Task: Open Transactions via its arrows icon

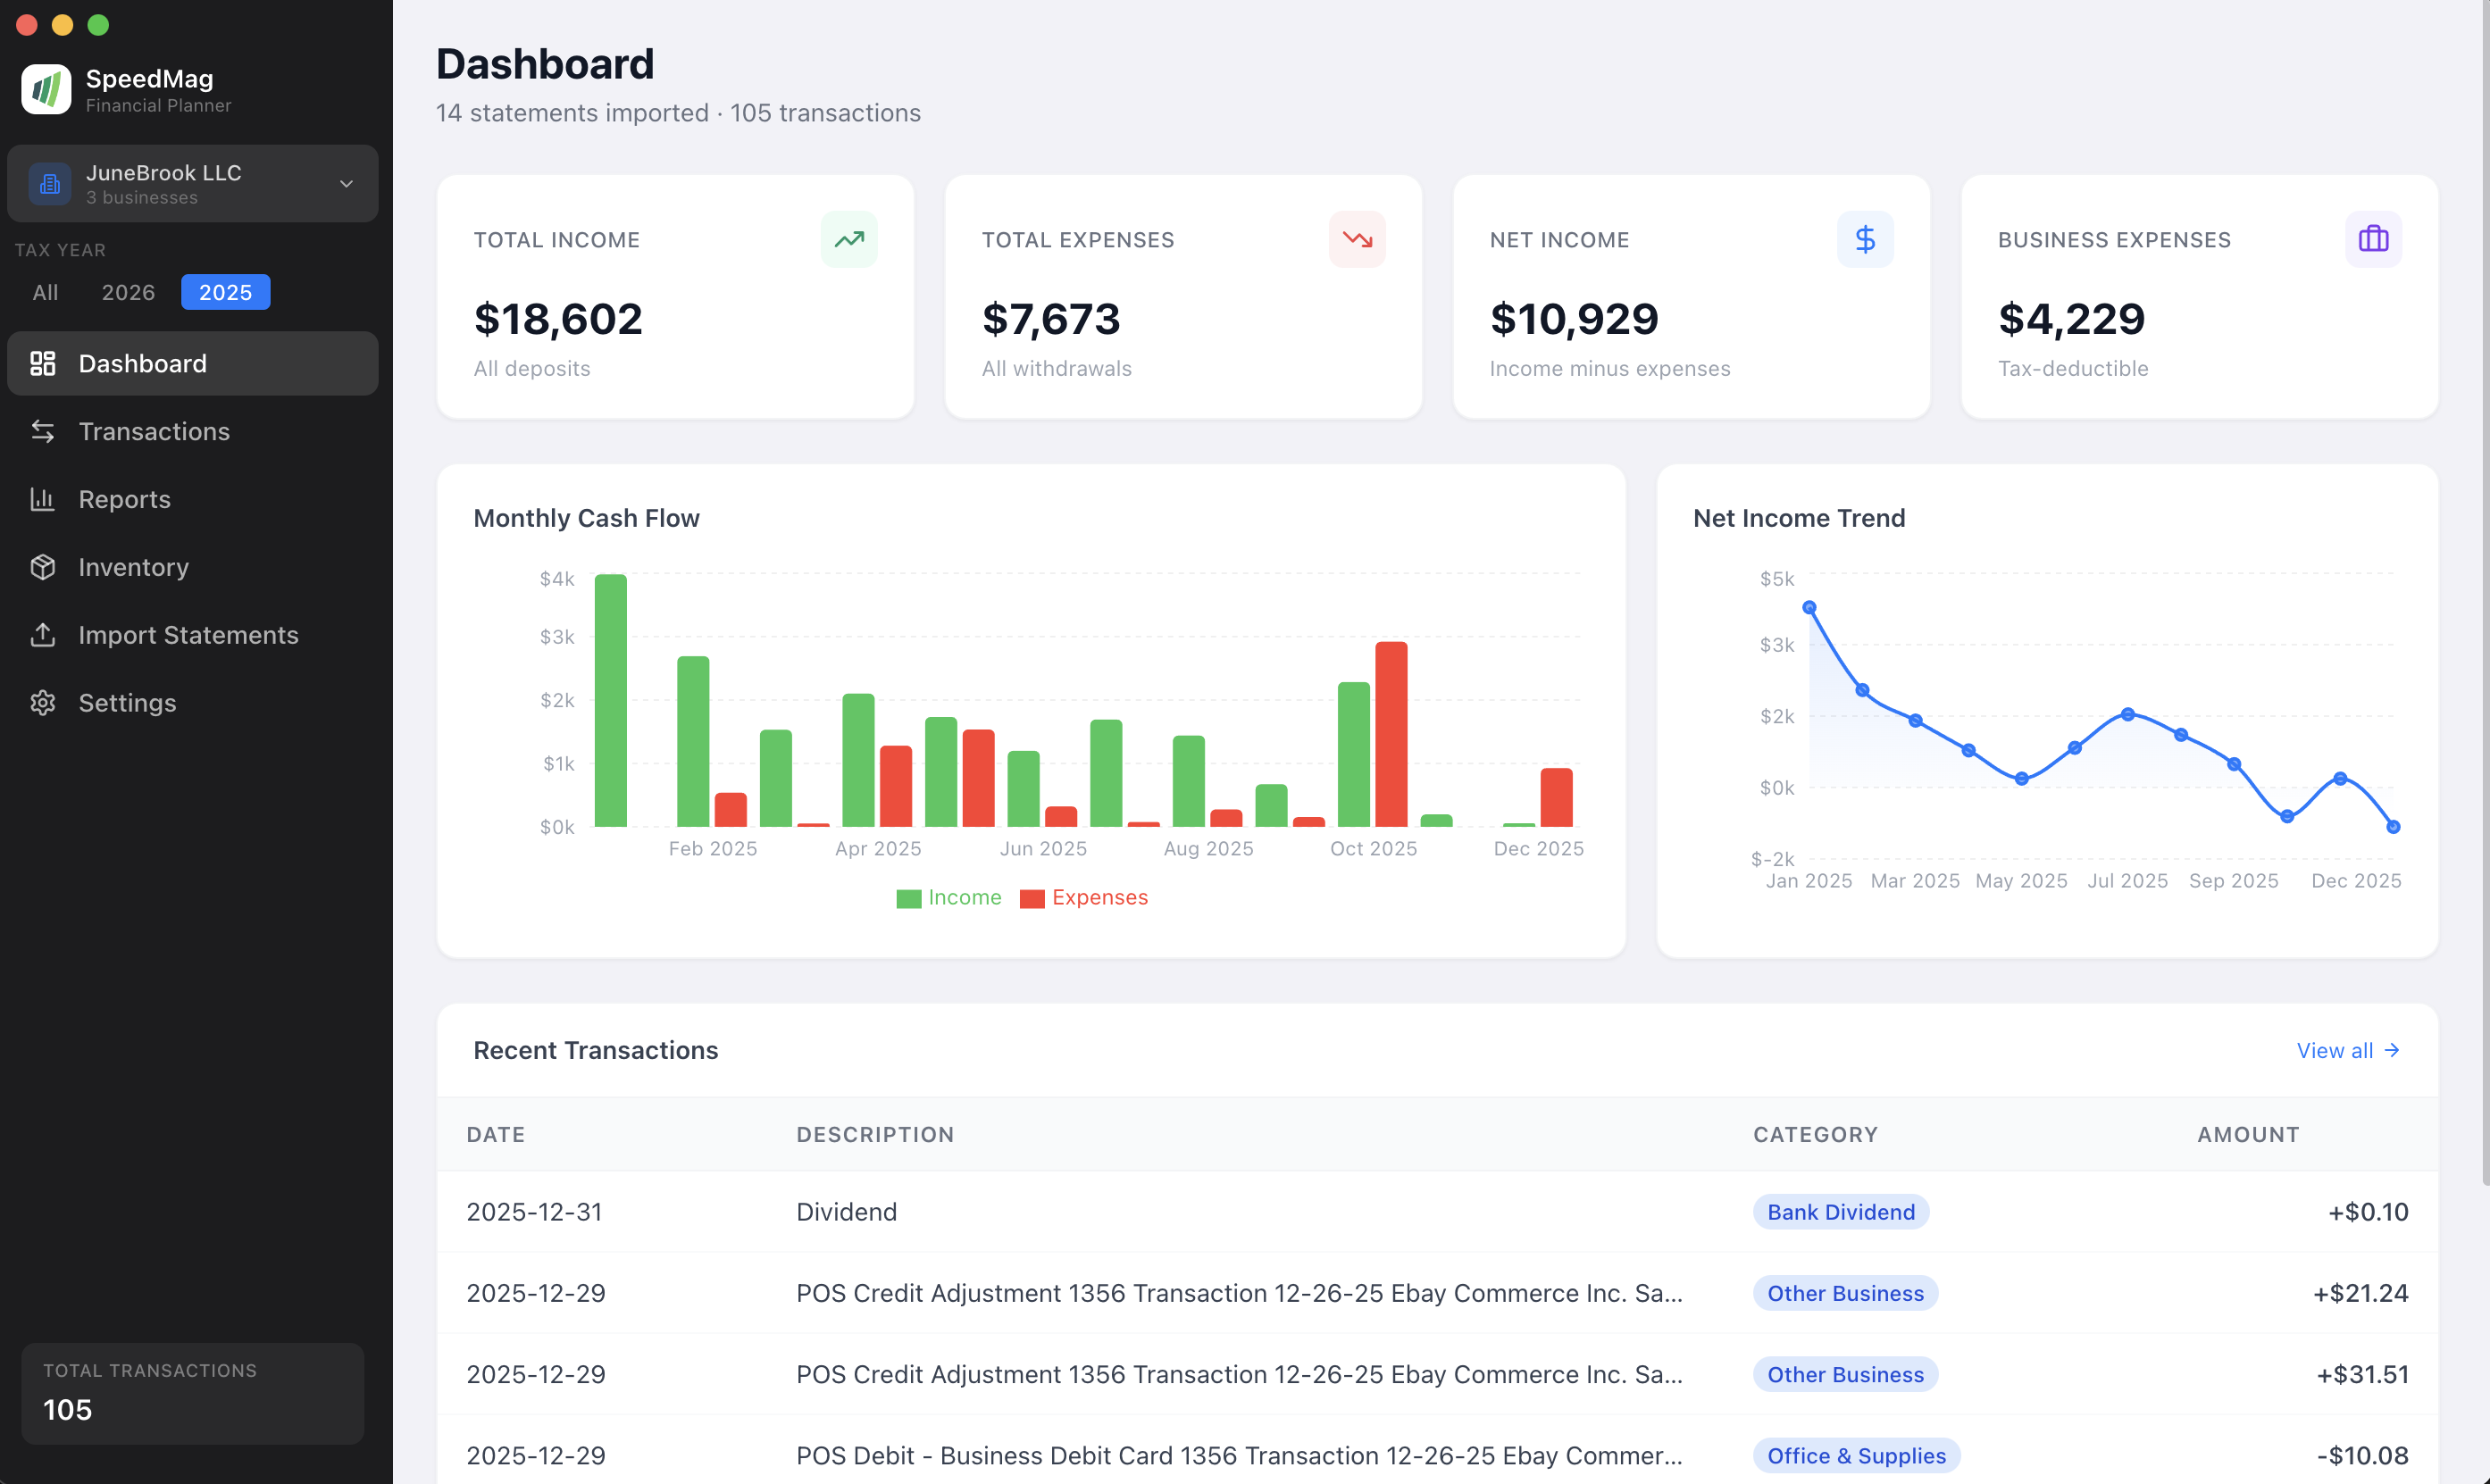Action: (43, 431)
